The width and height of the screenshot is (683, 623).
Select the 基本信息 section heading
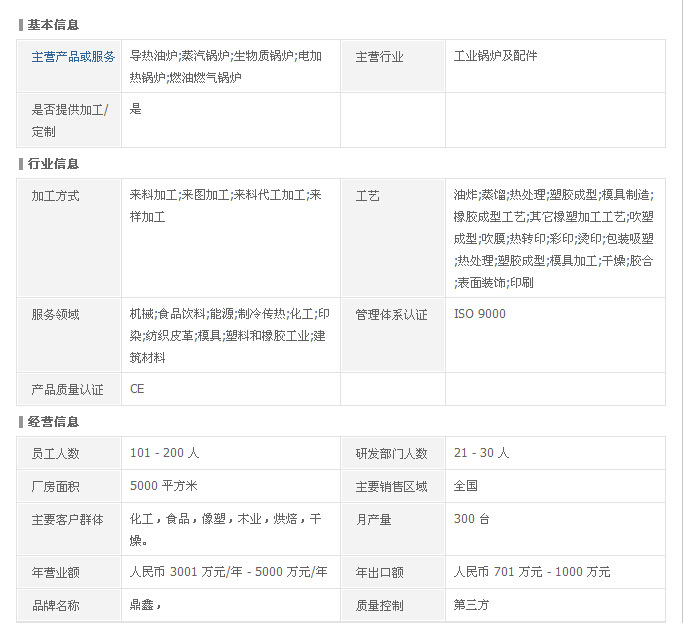[53, 24]
